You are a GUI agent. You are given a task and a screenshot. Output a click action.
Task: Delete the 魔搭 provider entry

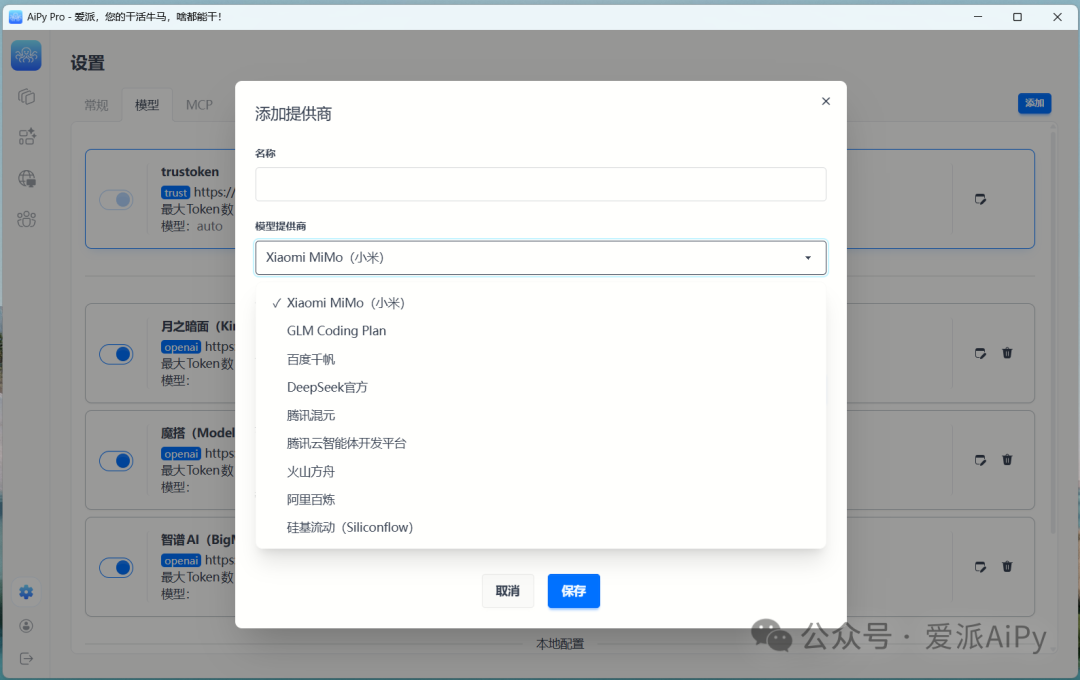(x=1007, y=460)
